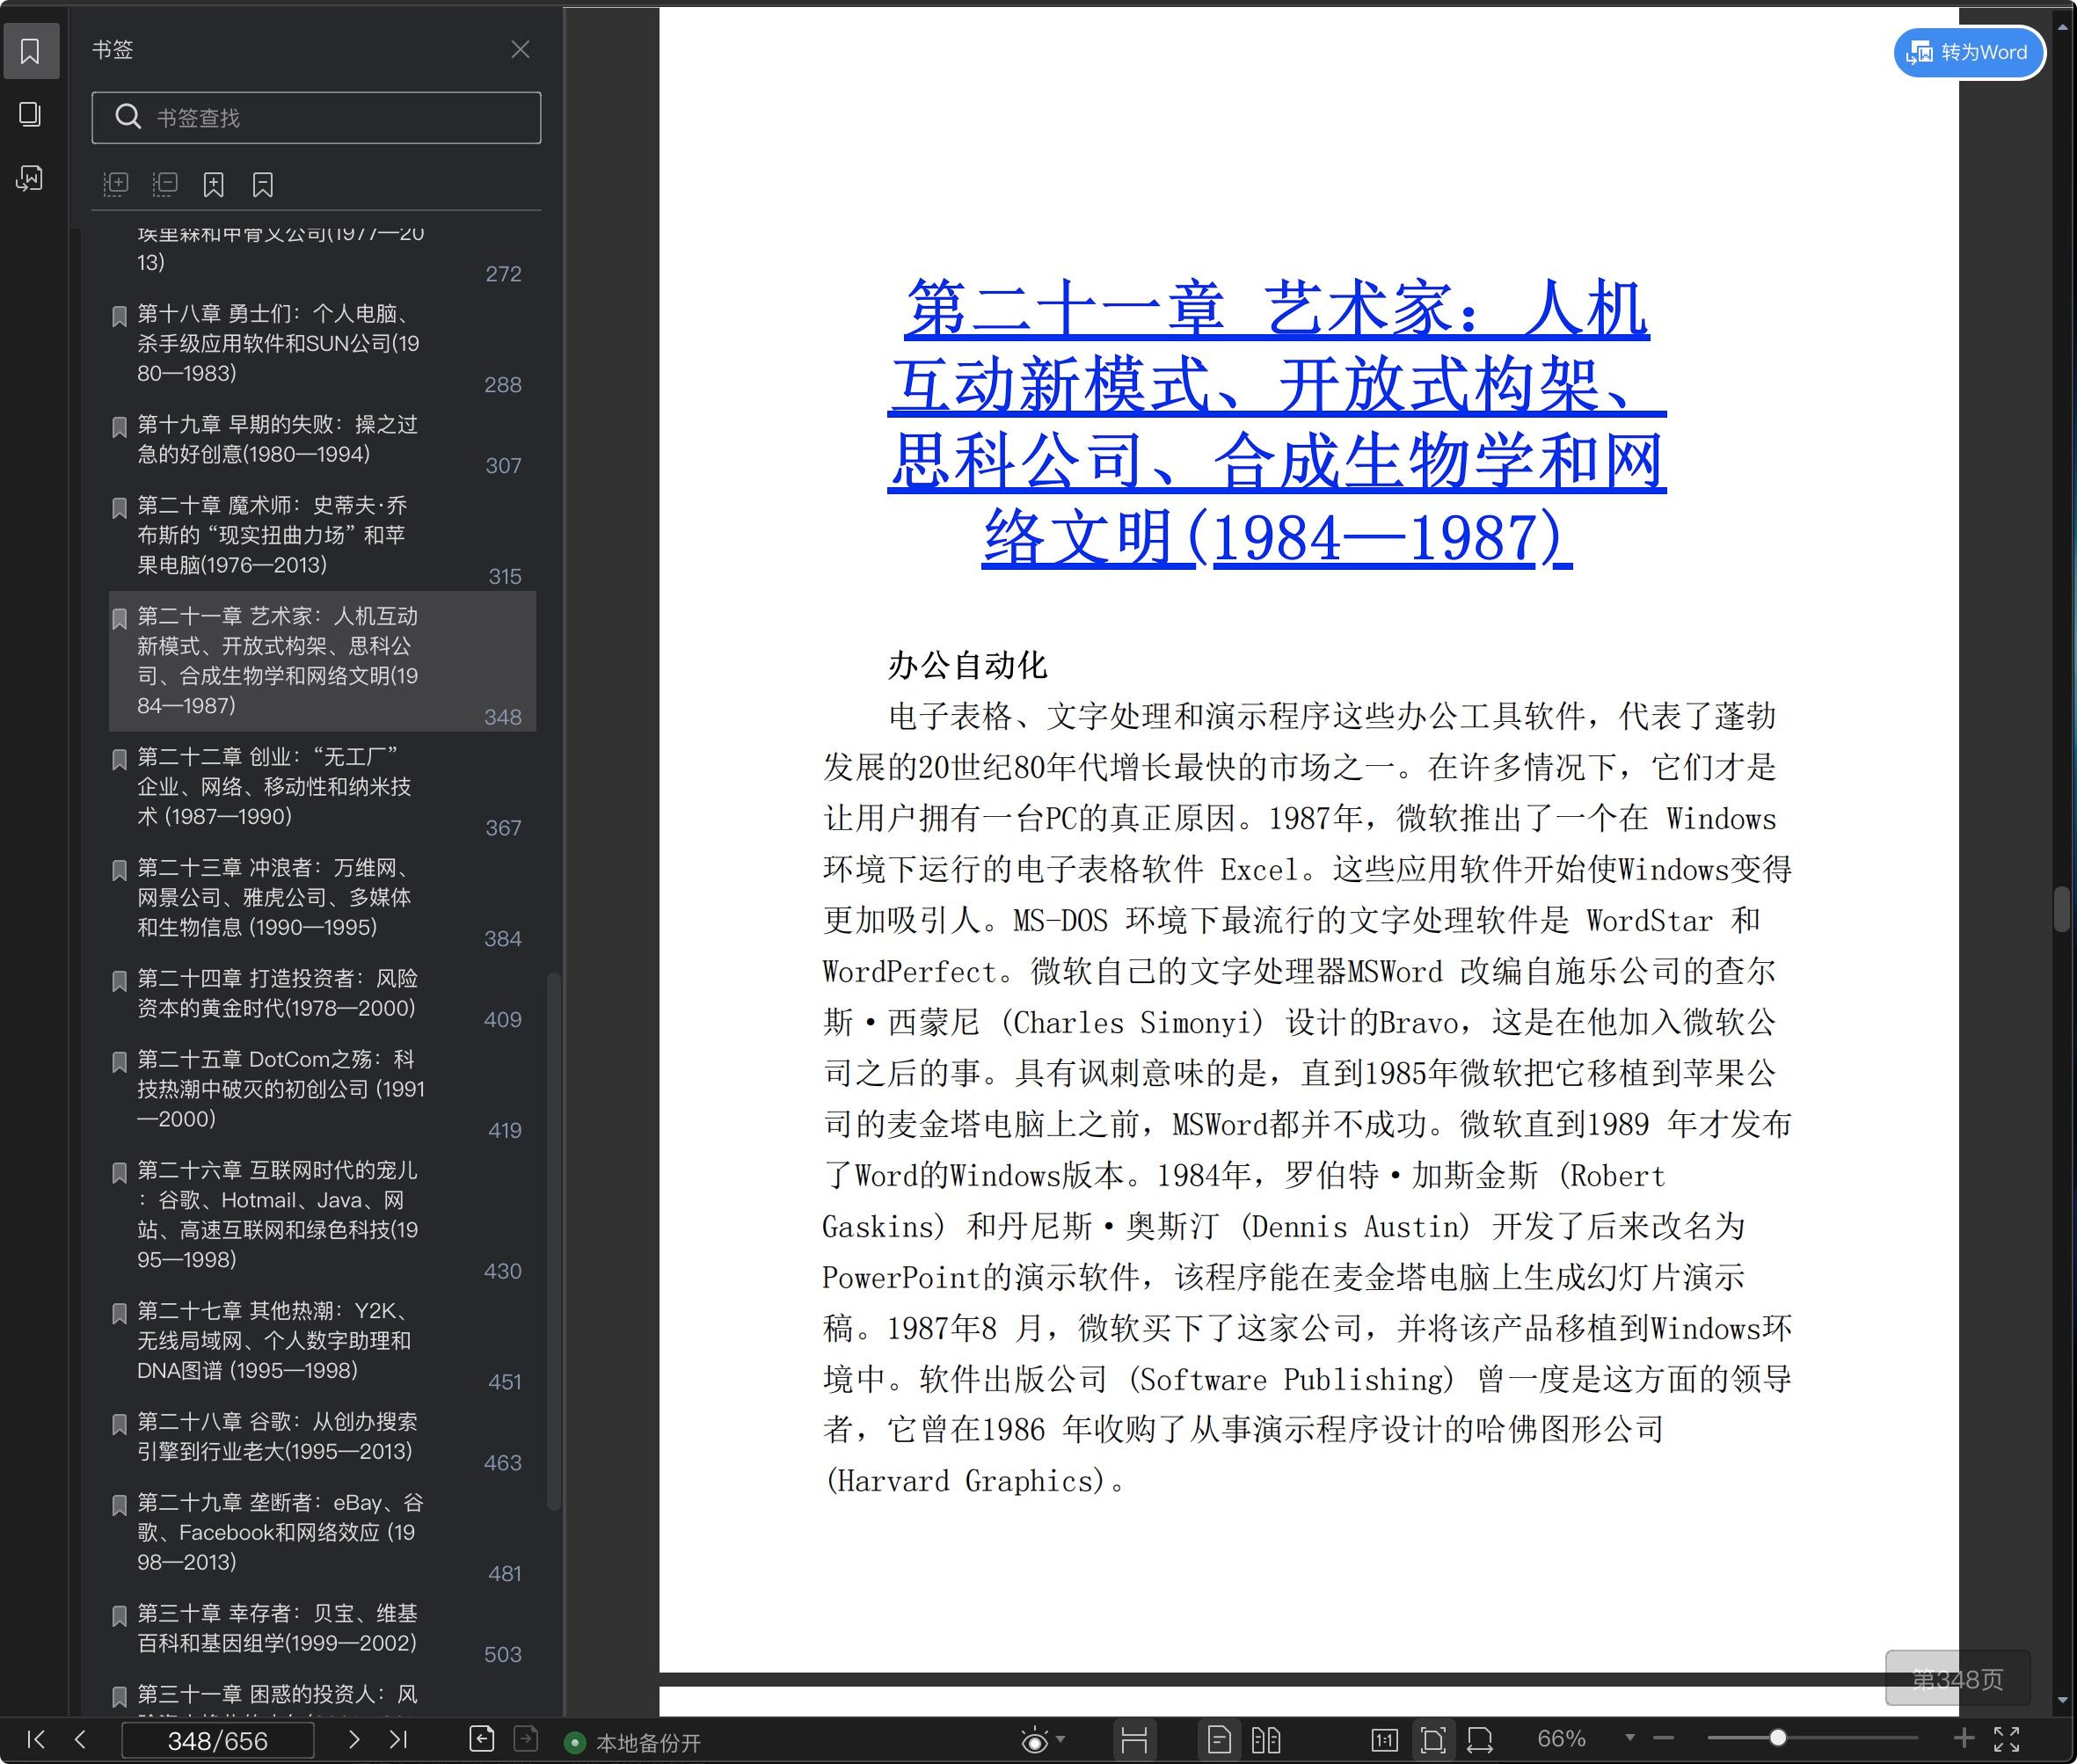This screenshot has width=2077, height=1764.
Task: Click the 办公自动化 heading text
Action: 967,665
